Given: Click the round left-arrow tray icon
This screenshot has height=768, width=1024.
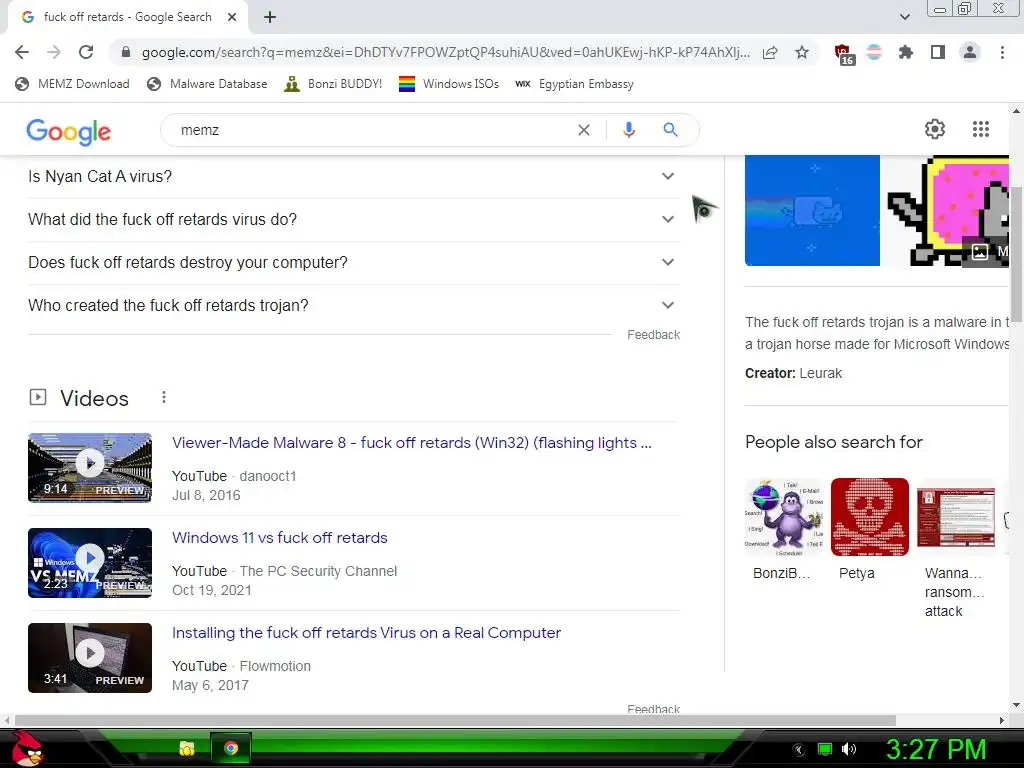Looking at the screenshot, I should pos(799,750).
